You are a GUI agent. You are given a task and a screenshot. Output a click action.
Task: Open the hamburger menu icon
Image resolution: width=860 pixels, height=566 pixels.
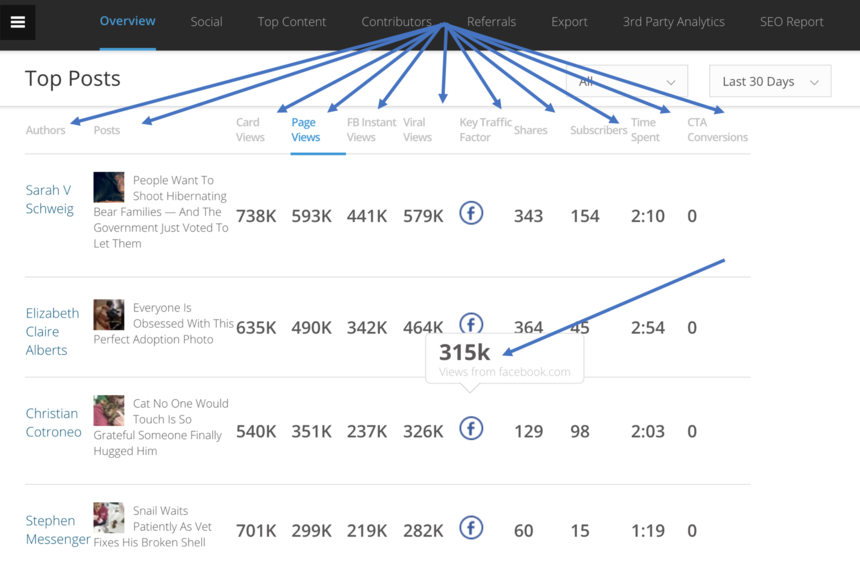click(18, 22)
